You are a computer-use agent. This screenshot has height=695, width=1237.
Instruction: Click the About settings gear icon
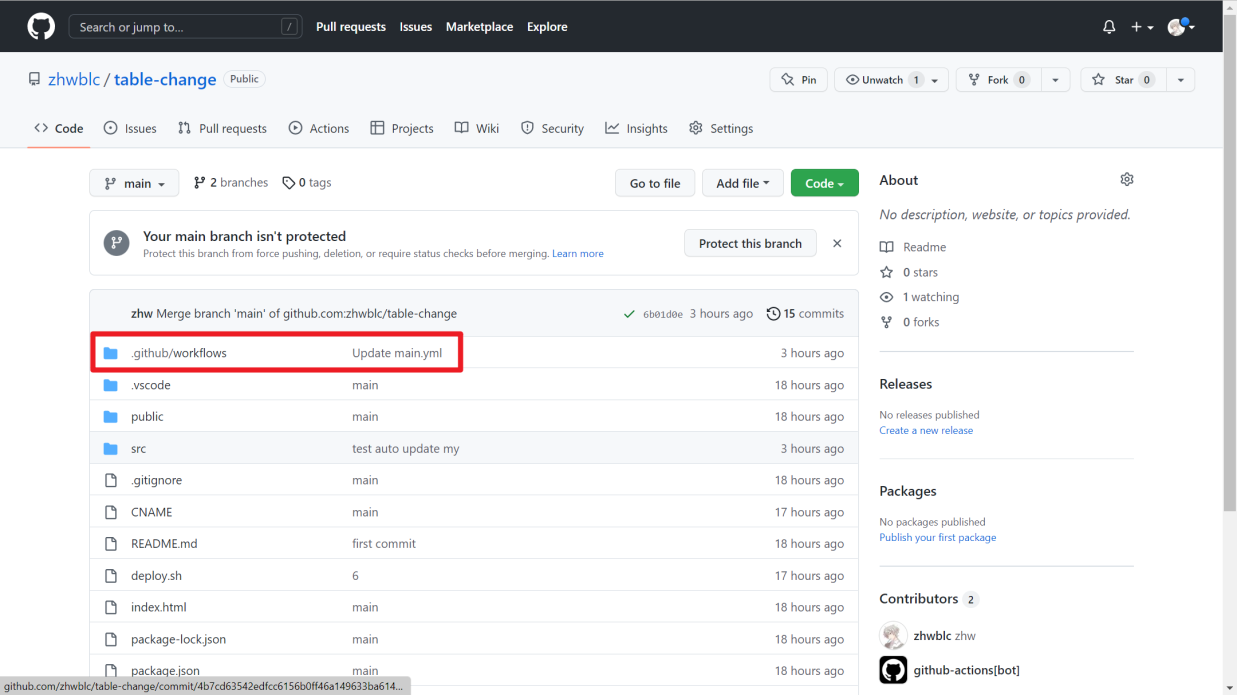pyautogui.click(x=1127, y=179)
